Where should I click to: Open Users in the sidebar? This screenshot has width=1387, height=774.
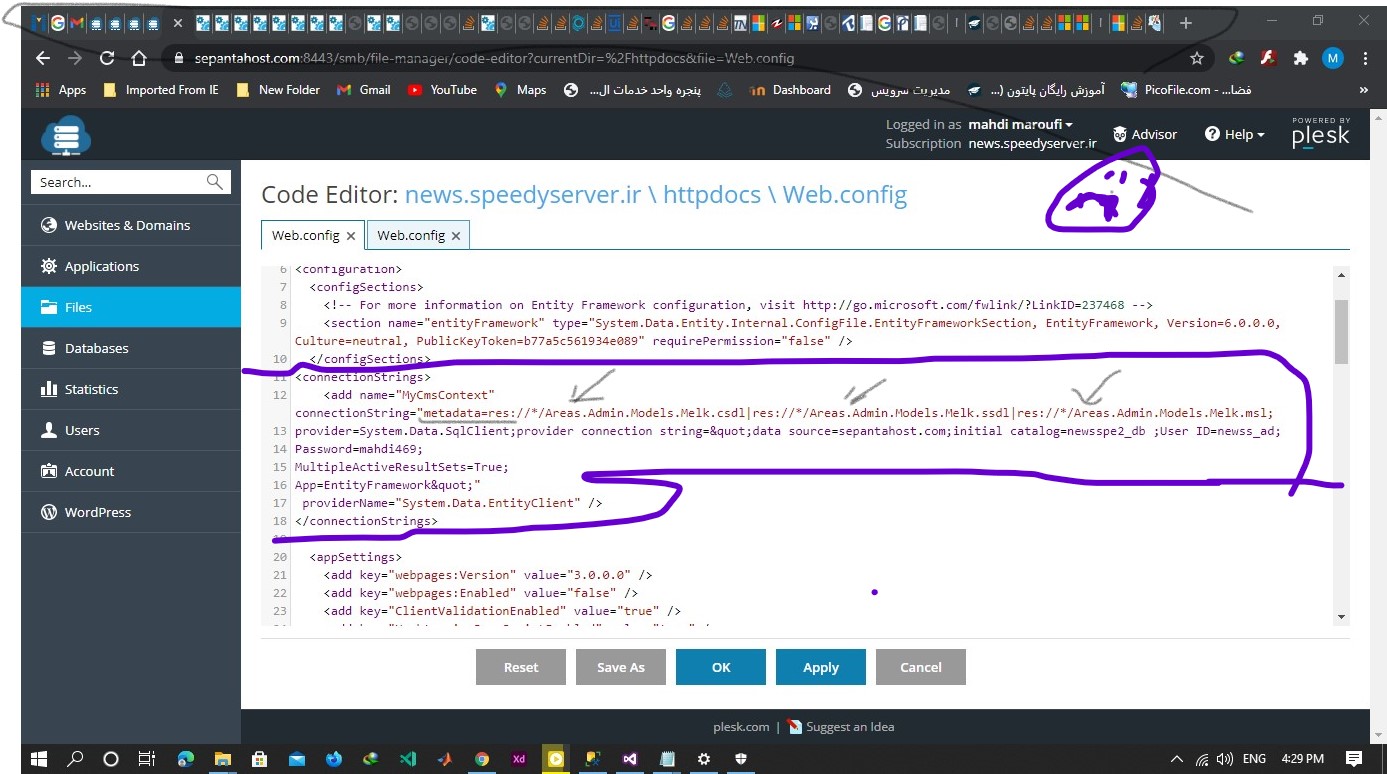point(131,430)
